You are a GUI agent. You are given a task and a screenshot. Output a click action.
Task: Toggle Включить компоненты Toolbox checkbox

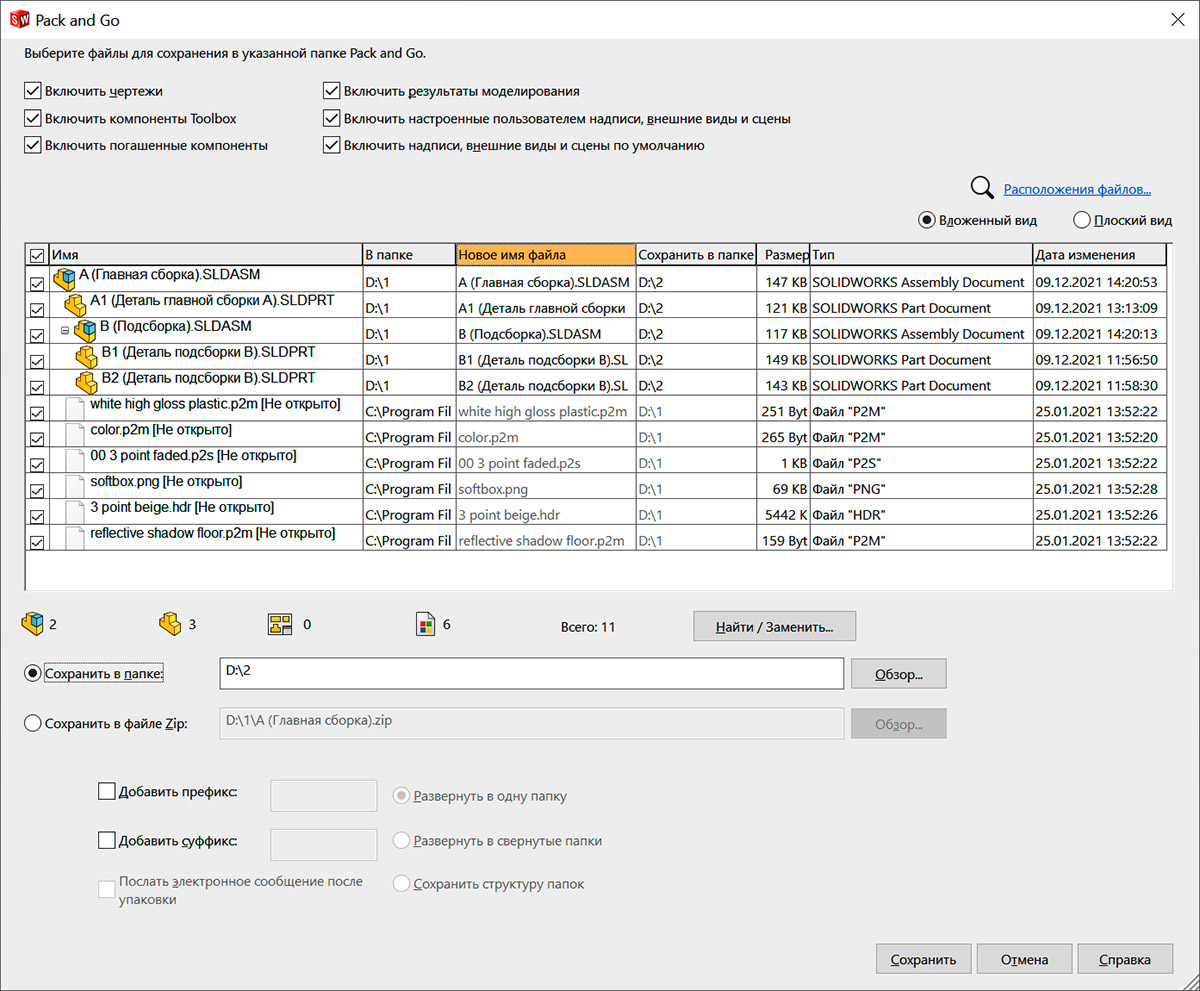click(33, 118)
